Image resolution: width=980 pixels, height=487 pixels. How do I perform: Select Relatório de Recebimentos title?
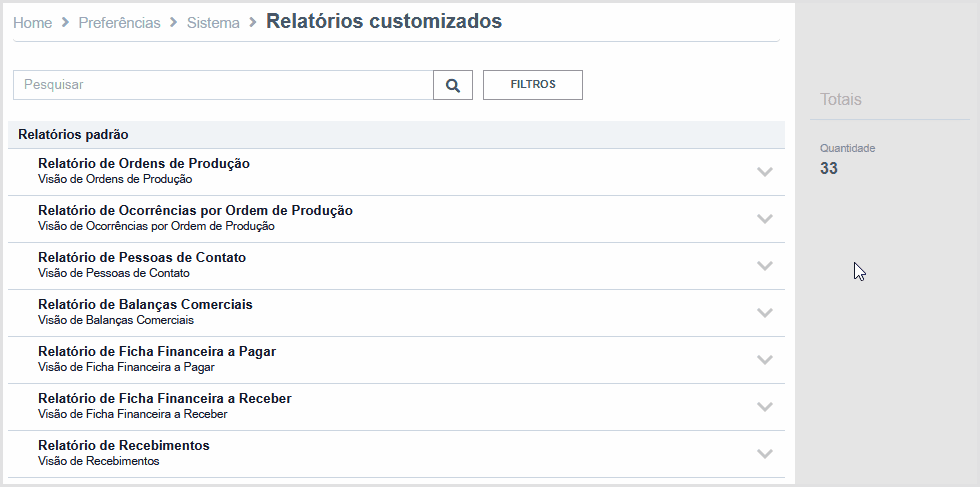[124, 445]
